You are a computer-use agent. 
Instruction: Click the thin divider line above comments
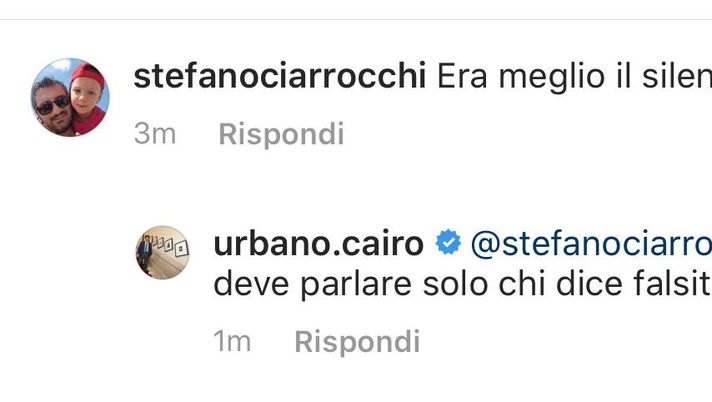[356, 20]
